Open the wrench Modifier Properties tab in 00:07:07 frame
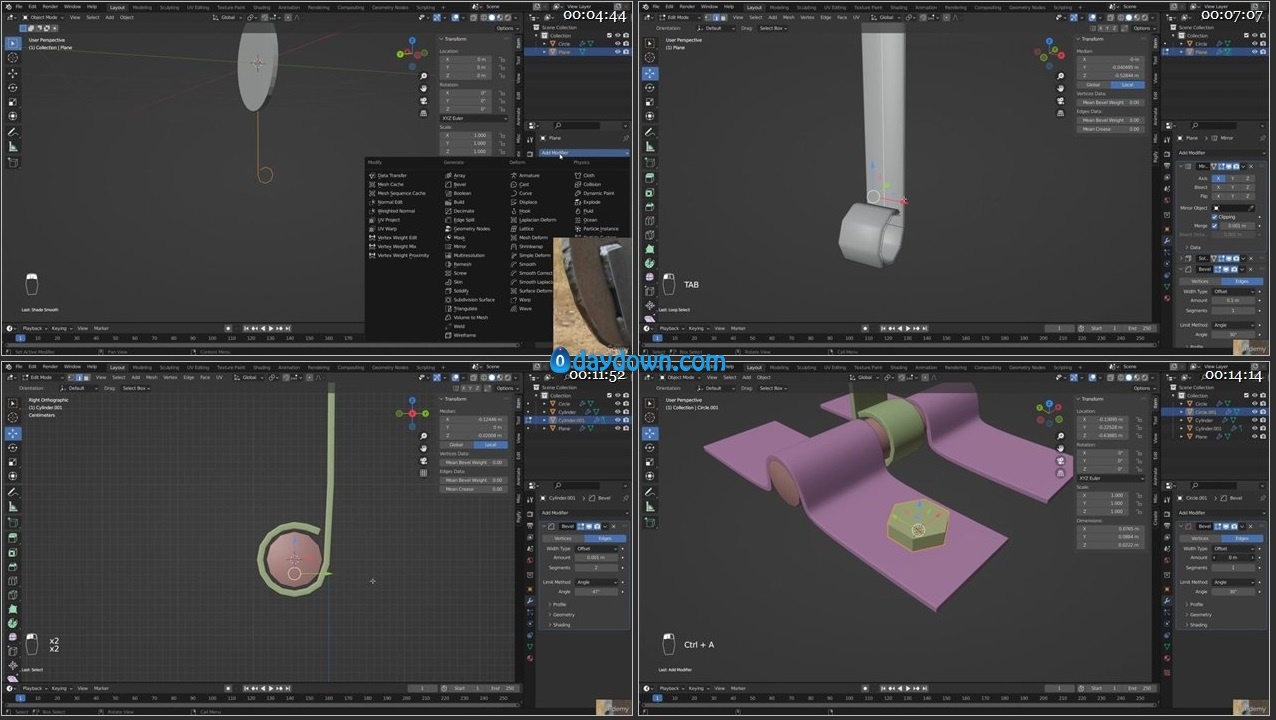The width and height of the screenshot is (1276, 720). [1167, 240]
